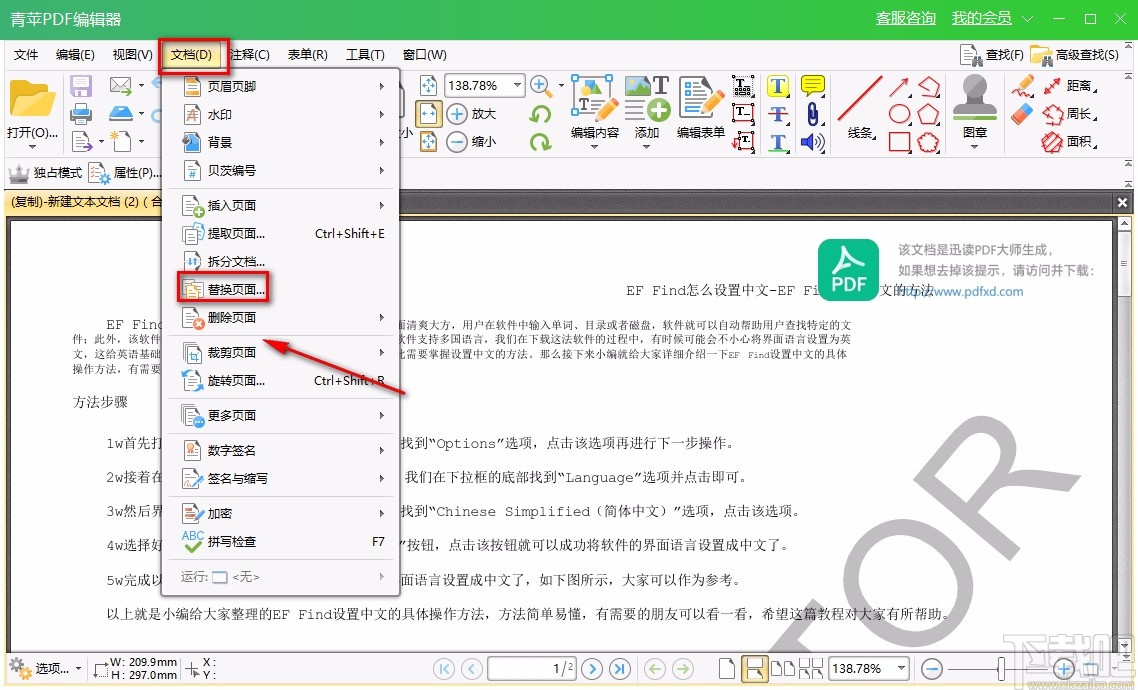Select the speaker sound tool

(x=813, y=141)
